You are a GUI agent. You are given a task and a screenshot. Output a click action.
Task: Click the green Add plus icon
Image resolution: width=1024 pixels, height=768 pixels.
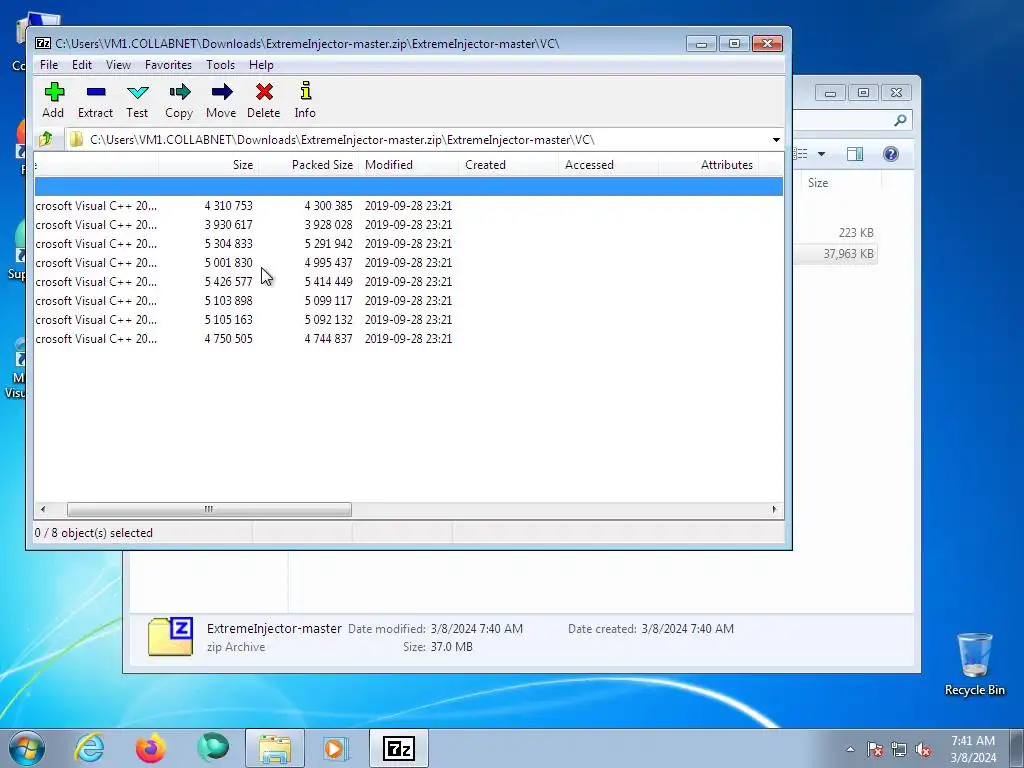[54, 91]
